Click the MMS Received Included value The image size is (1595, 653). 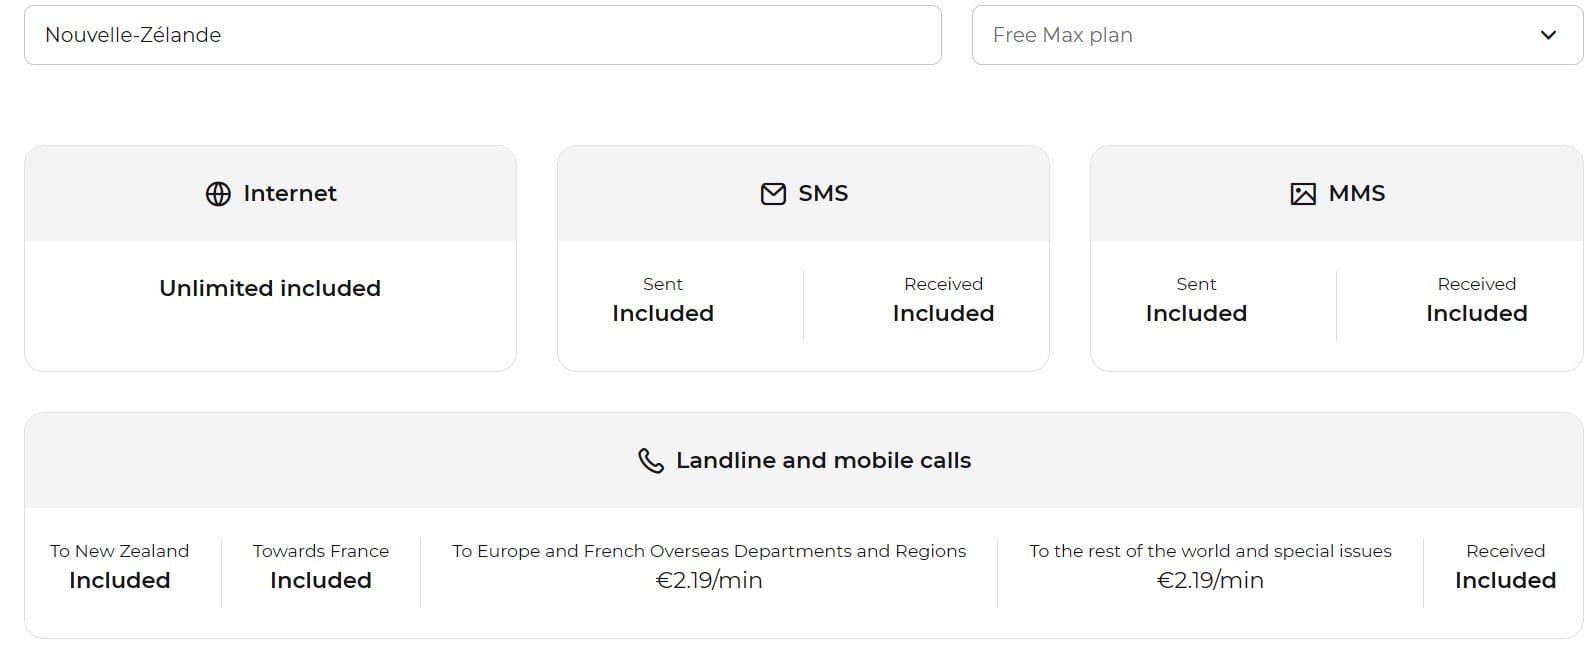pyautogui.click(x=1476, y=313)
